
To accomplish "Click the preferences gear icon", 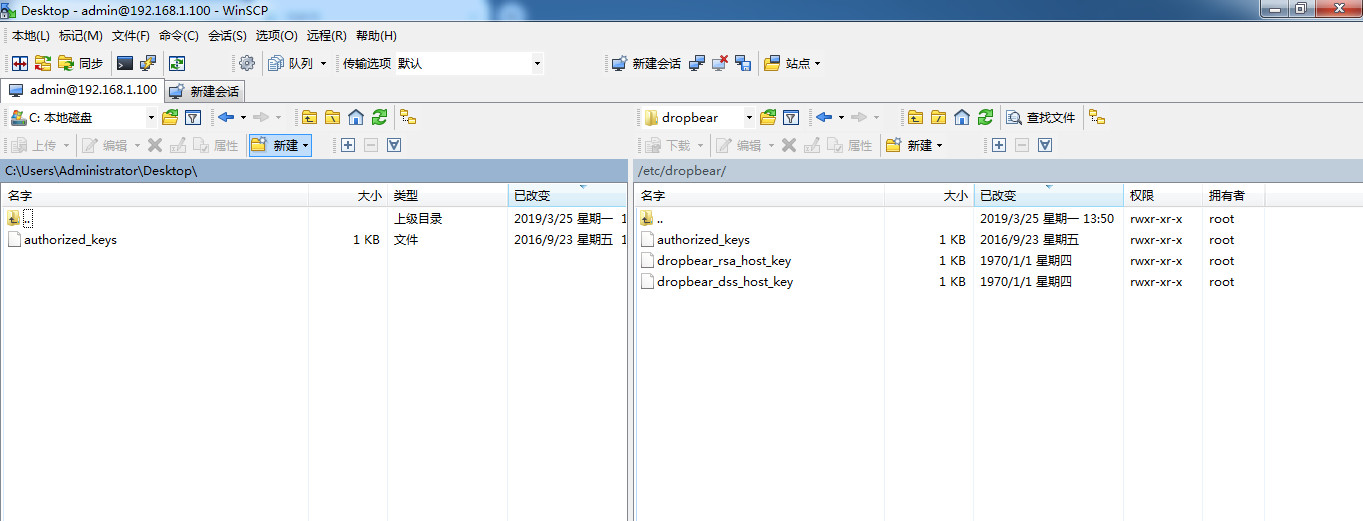I will tap(246, 63).
